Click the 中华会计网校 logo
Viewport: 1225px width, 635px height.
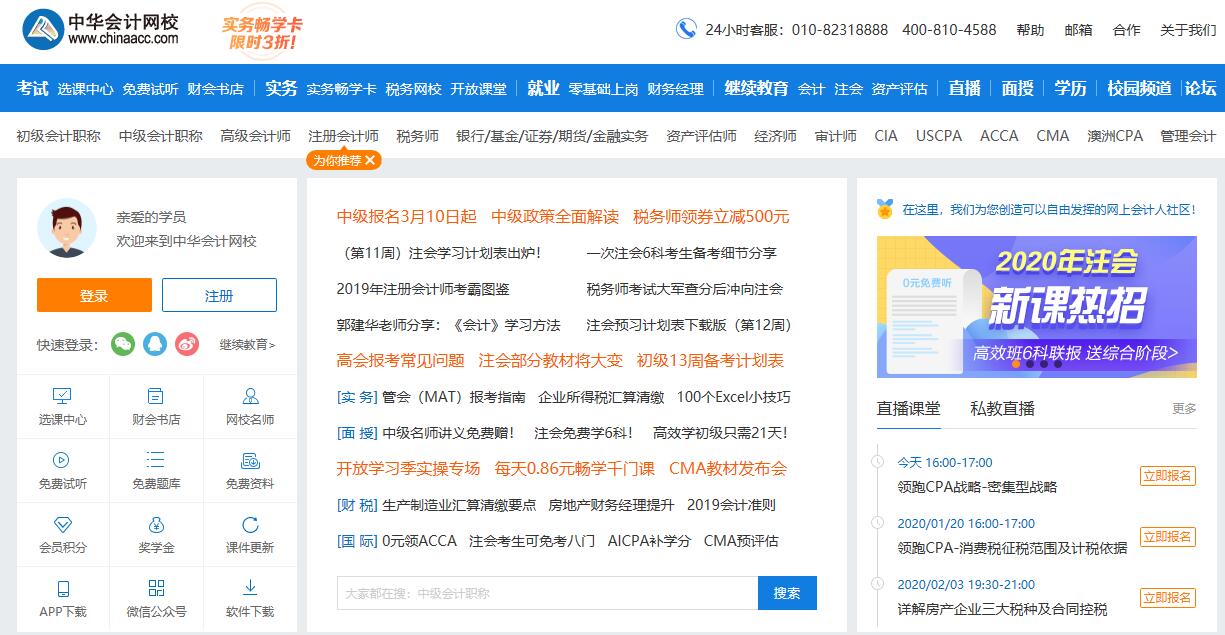pos(100,29)
